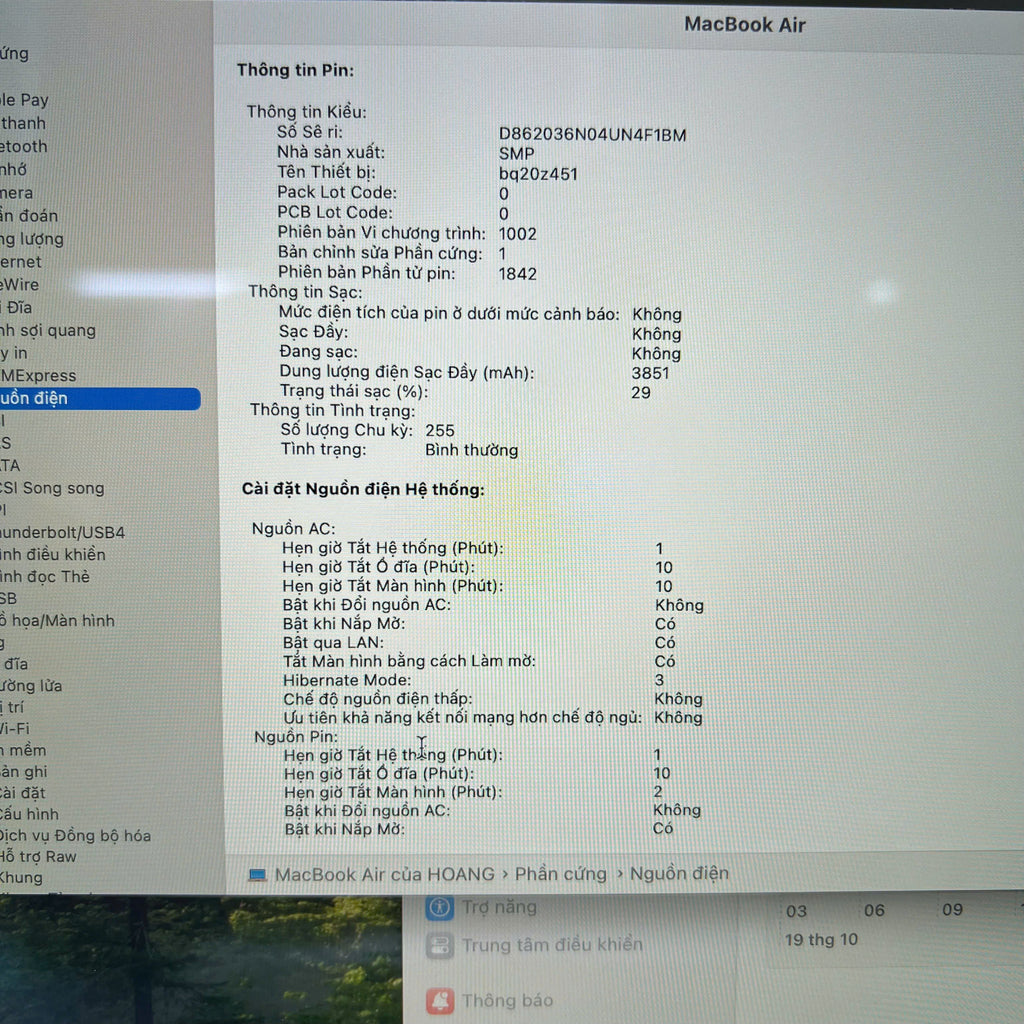Select Thunderbolt/USB4 in the sidebar
The width and height of the screenshot is (1024, 1024).
[x=62, y=532]
